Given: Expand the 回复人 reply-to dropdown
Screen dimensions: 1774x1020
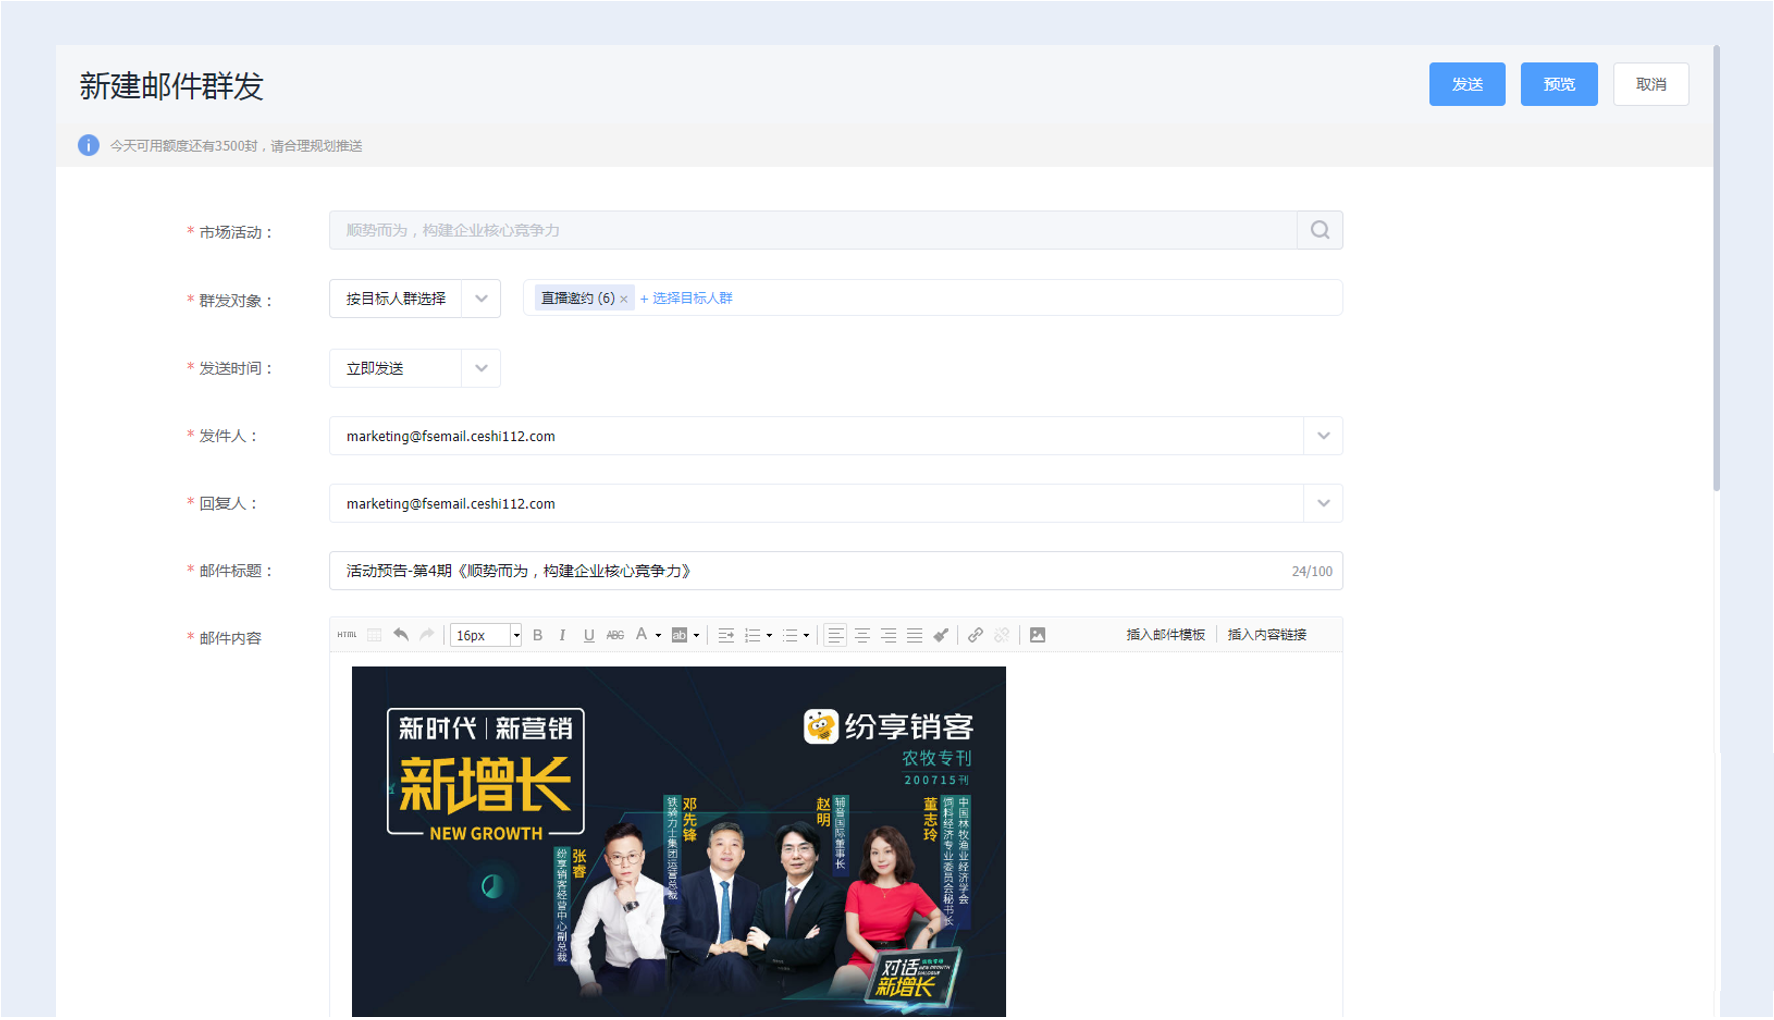Looking at the screenshot, I should (x=1323, y=503).
